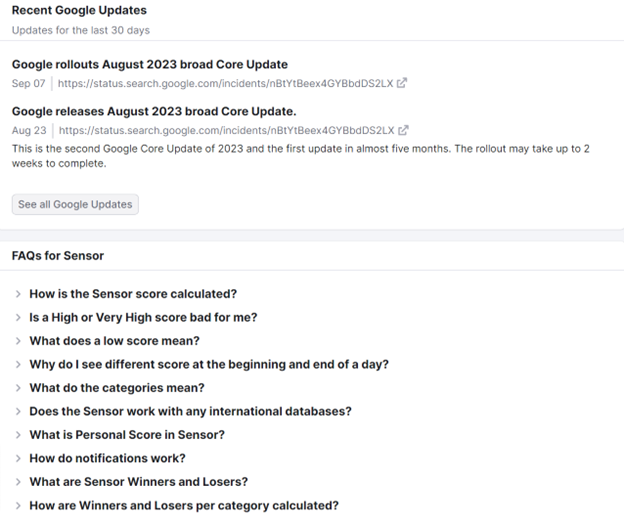Screen dimensions: 624x524
Task: Expand chevron for categories mean FAQ
Action: (18, 388)
